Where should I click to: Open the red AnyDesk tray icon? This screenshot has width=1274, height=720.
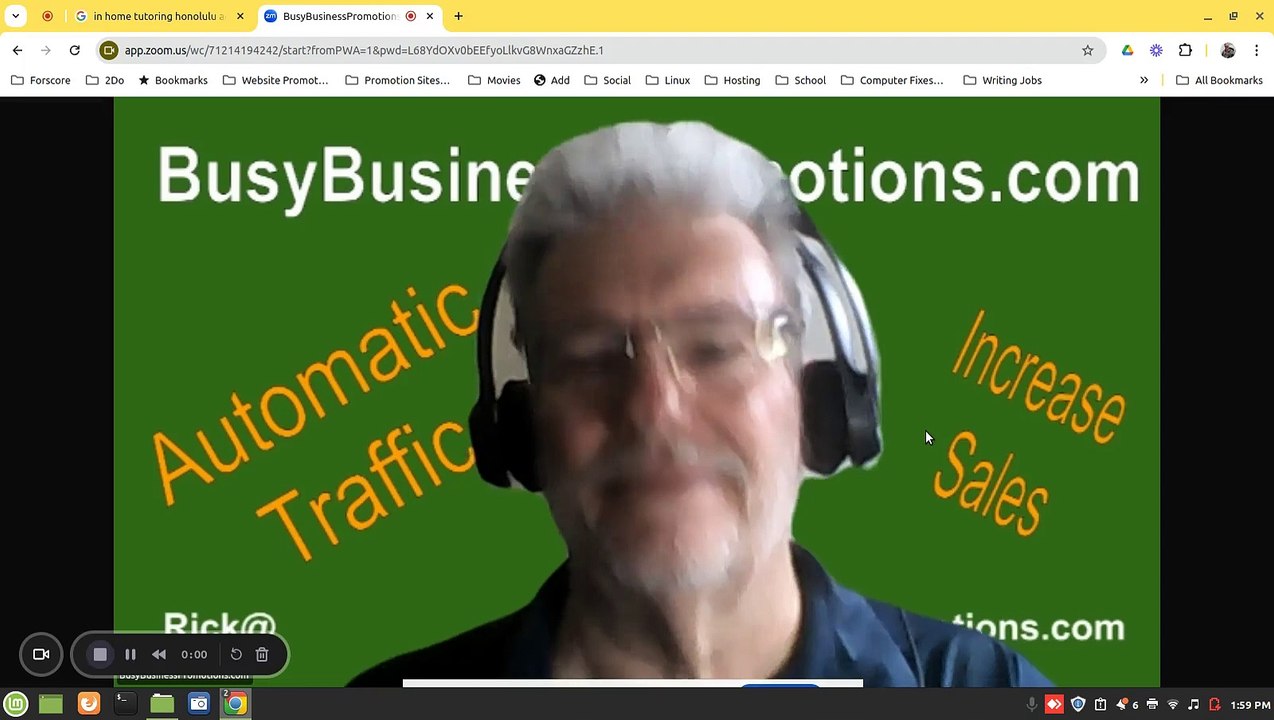(1054, 705)
